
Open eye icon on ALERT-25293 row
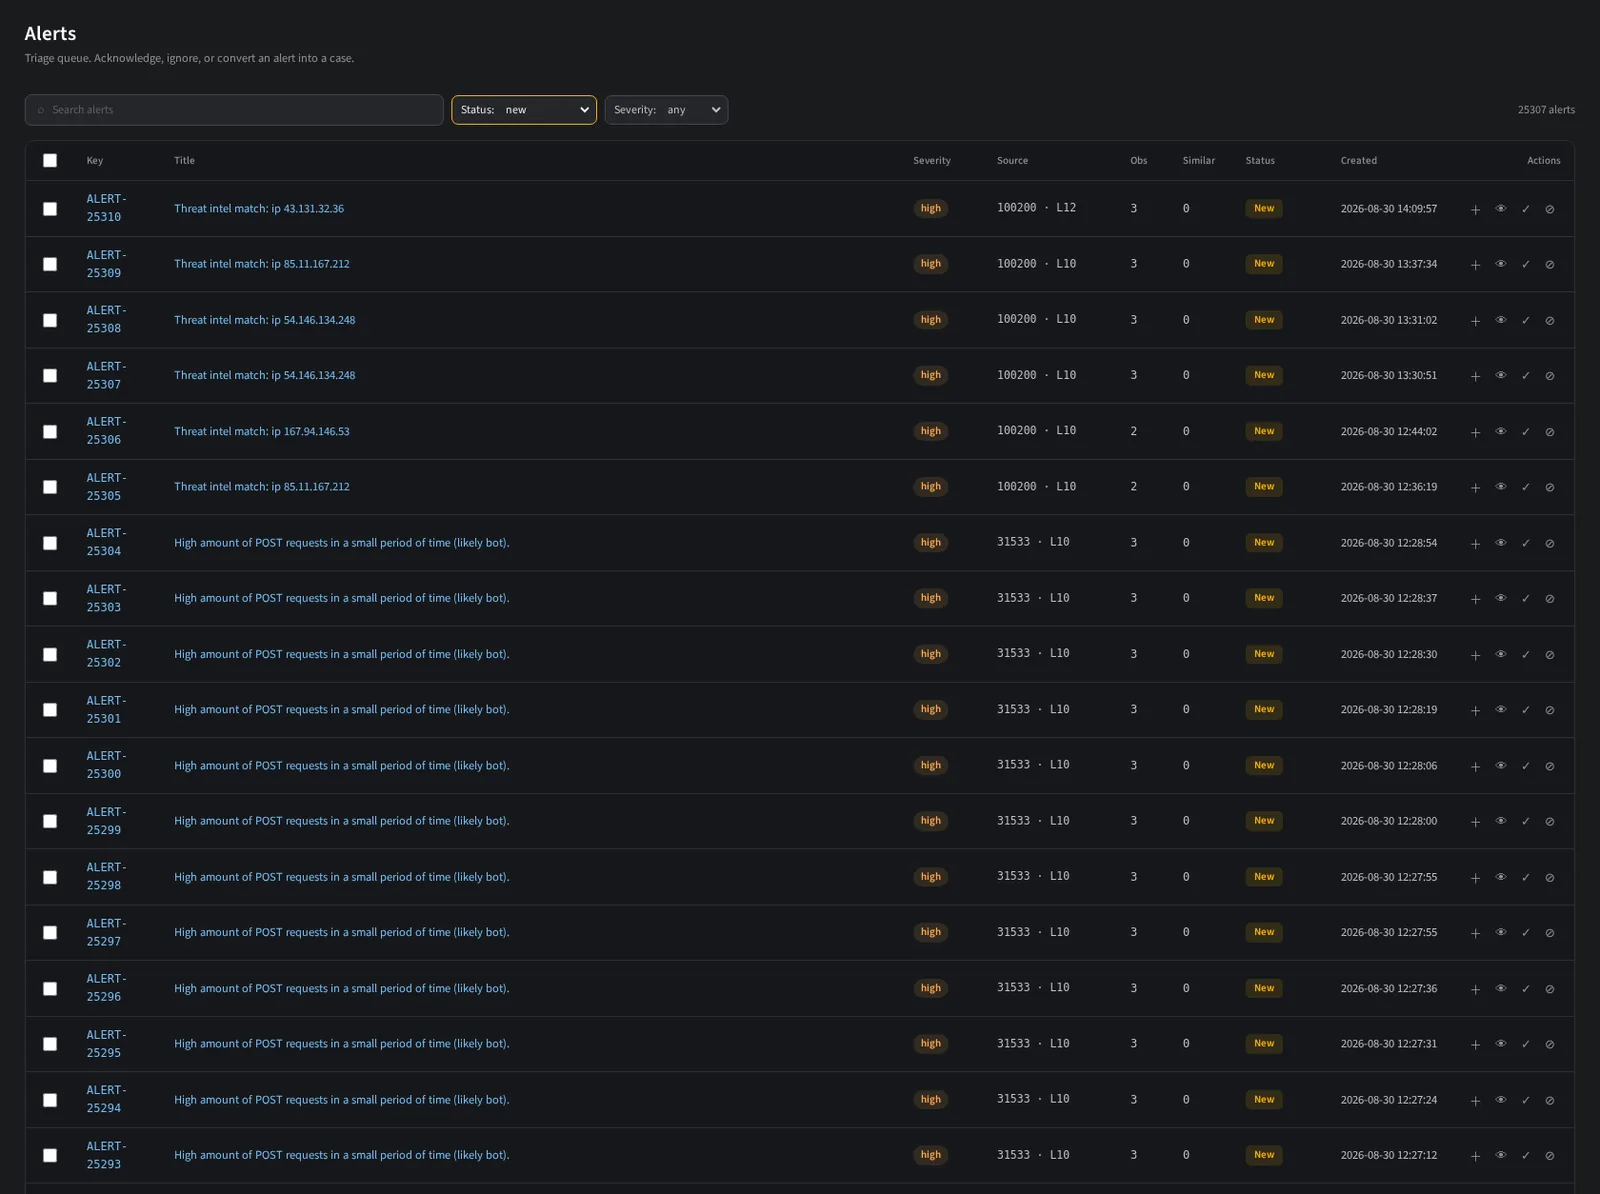pos(1501,1155)
